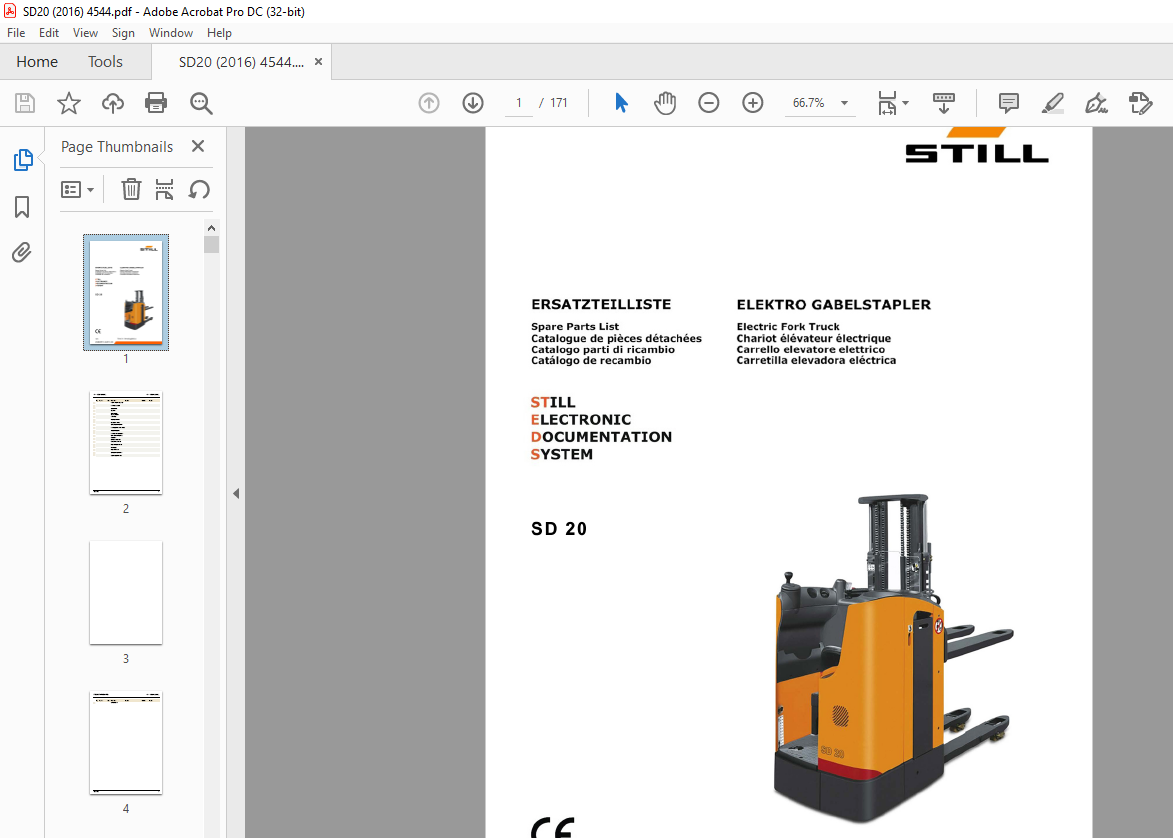Image resolution: width=1173 pixels, height=838 pixels.
Task: Go to previous page arrow
Action: coord(429,103)
